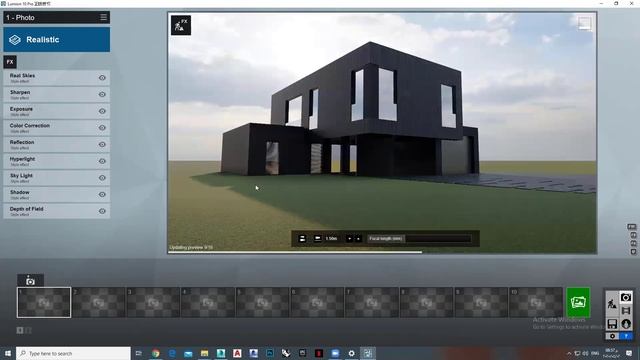
Task: Switch to Build mode
Action: 612,304
